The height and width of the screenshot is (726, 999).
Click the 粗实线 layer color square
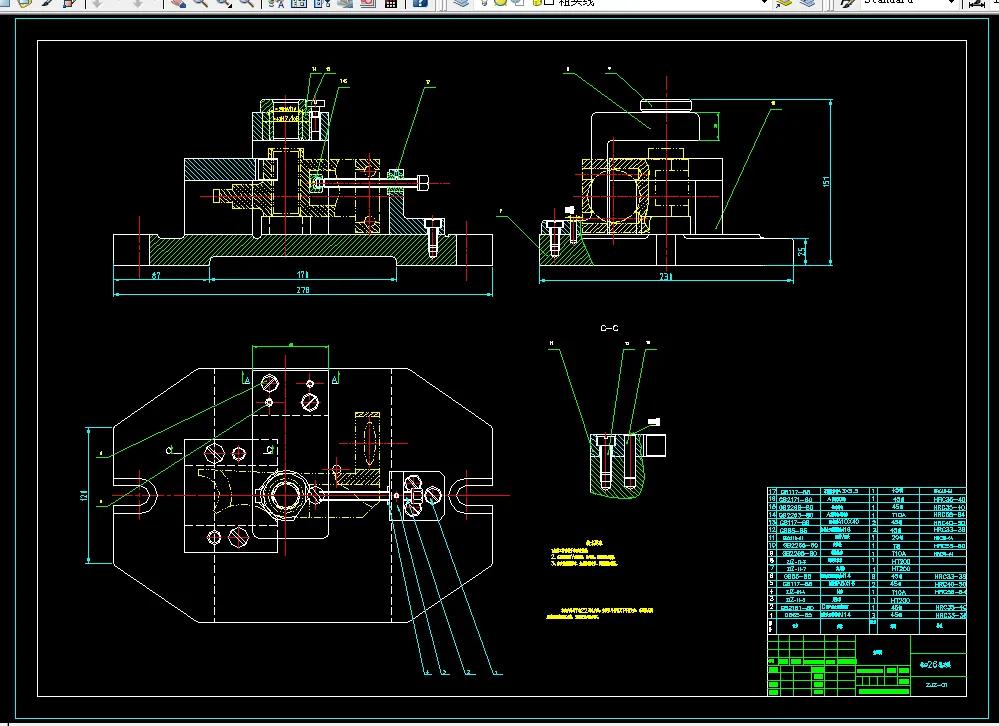click(x=548, y=3)
